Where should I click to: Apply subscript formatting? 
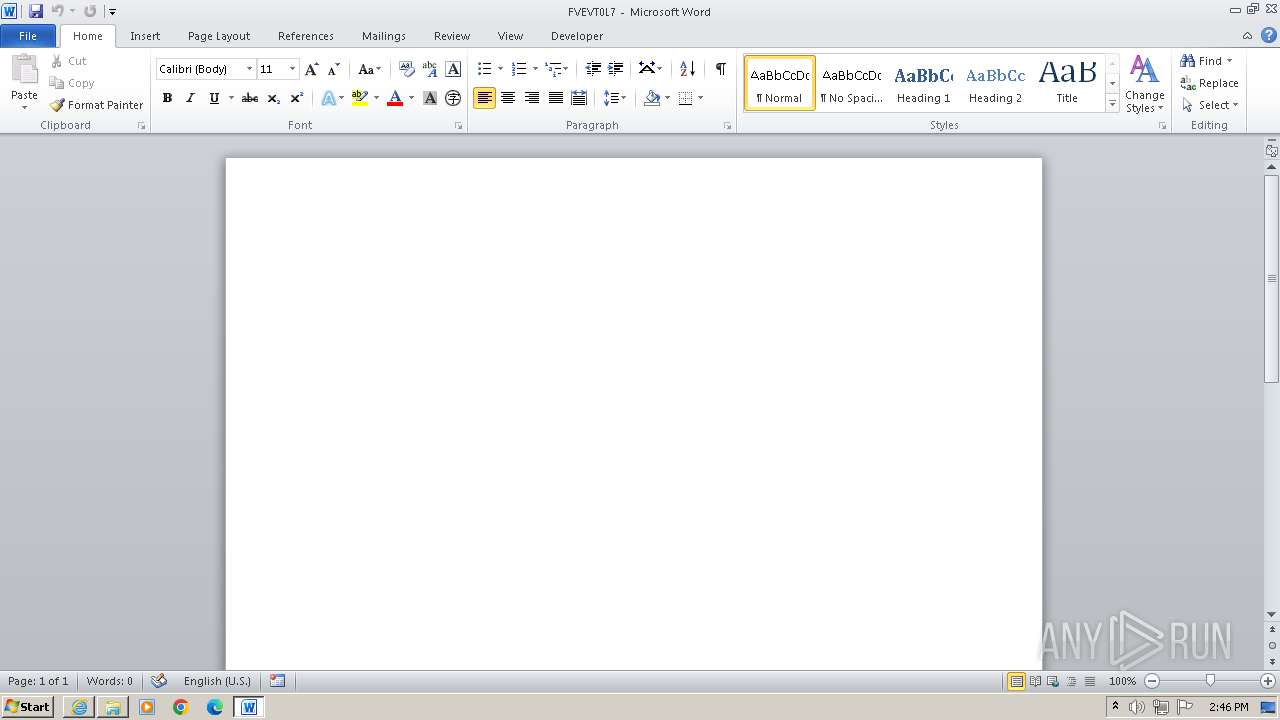tap(274, 98)
